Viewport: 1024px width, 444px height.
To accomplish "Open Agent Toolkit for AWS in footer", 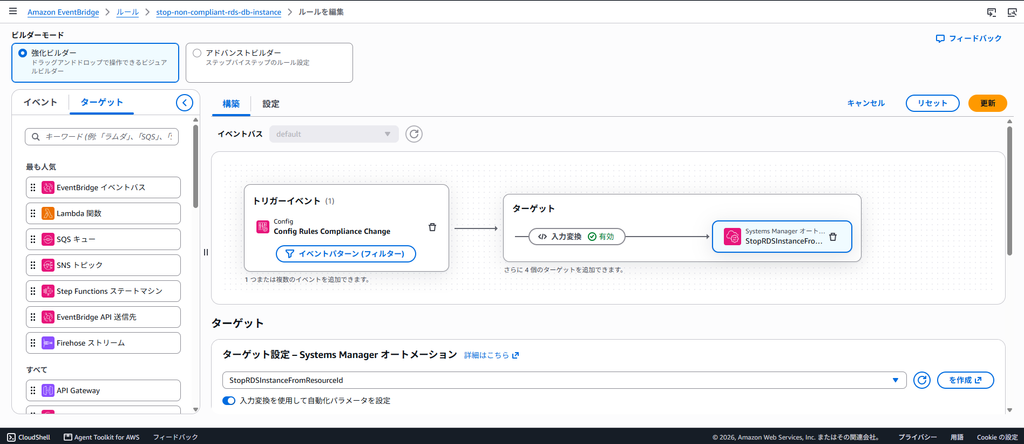I will point(101,437).
